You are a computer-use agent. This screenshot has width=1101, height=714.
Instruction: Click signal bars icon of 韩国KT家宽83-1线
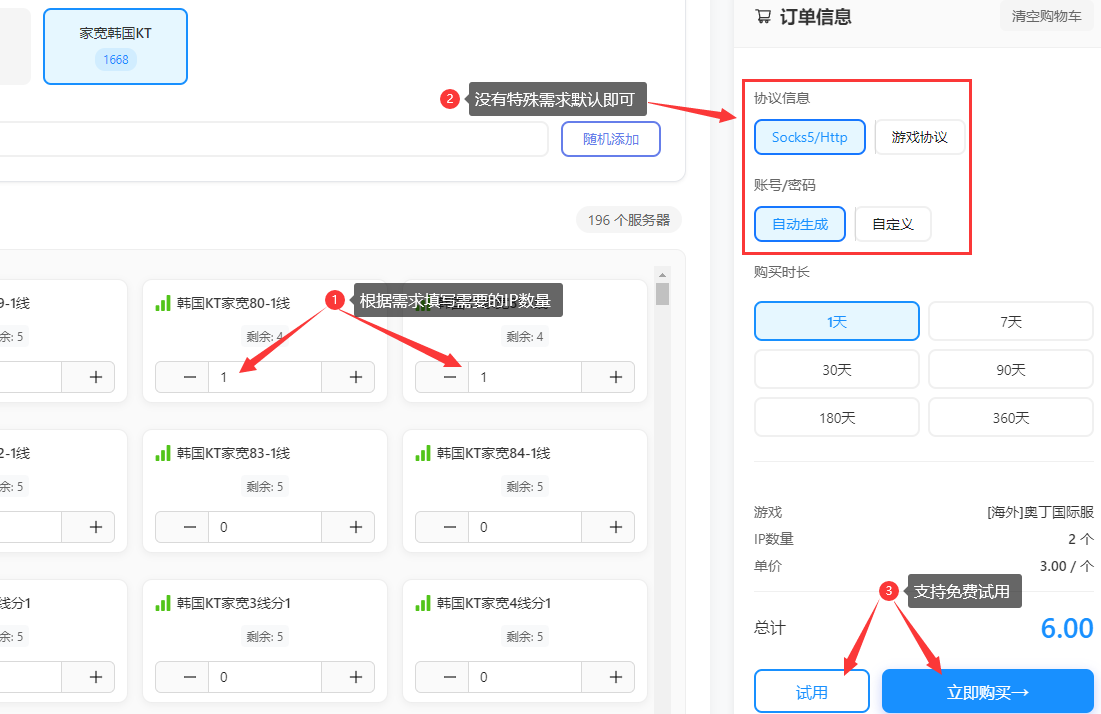163,454
